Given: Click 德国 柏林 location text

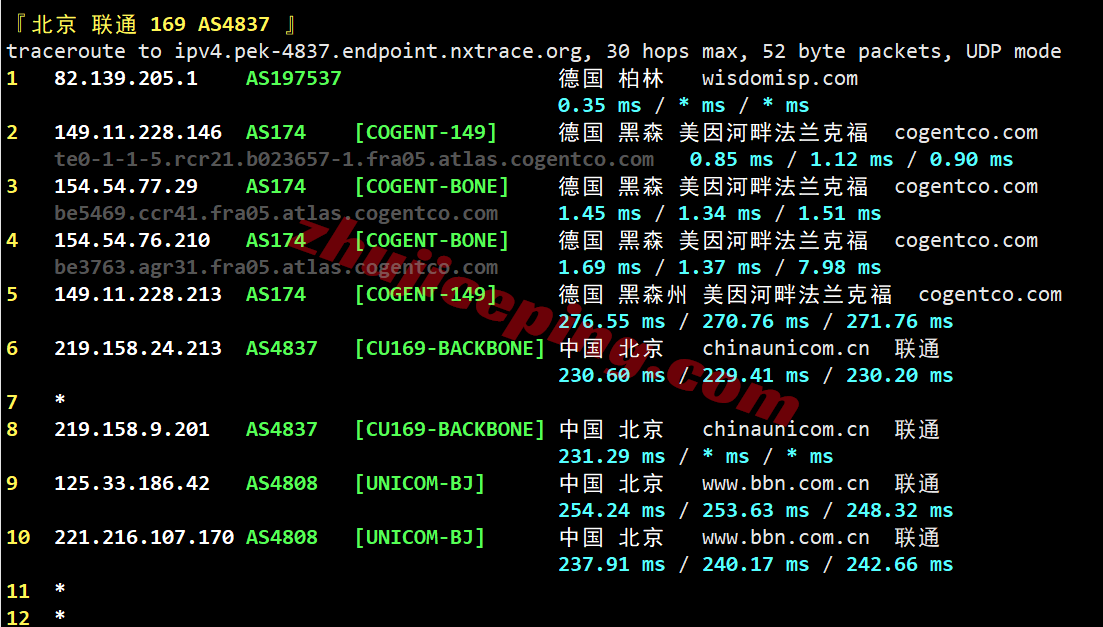Looking at the screenshot, I should click(611, 78).
